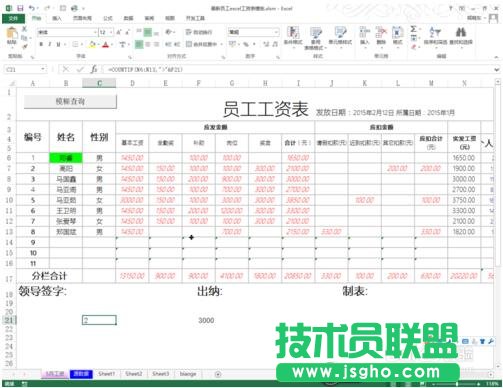The width and height of the screenshot is (503, 388).
Task: Open the font name dropdown
Action: (x=95, y=32)
